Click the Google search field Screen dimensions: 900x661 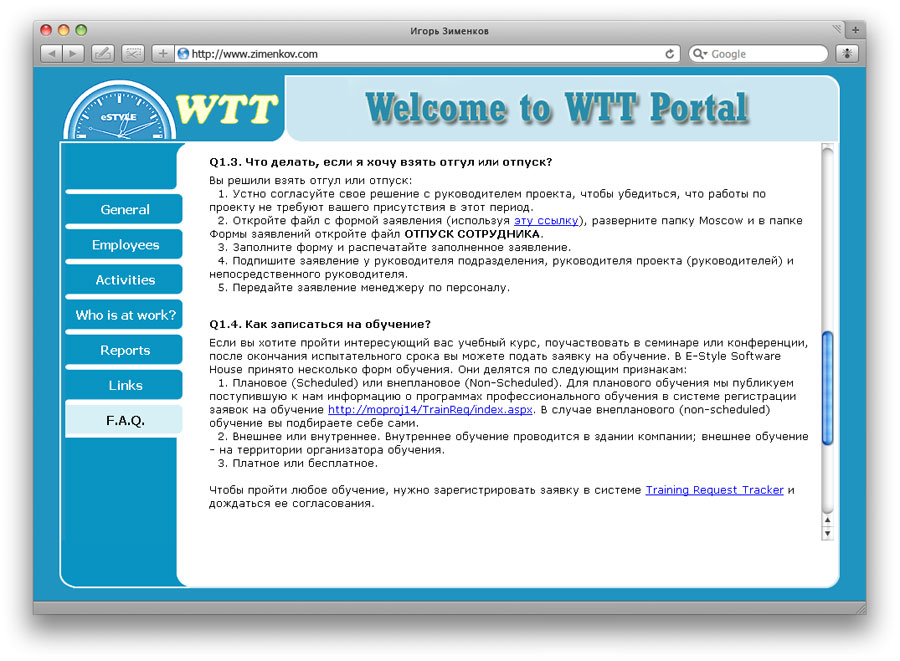(758, 53)
